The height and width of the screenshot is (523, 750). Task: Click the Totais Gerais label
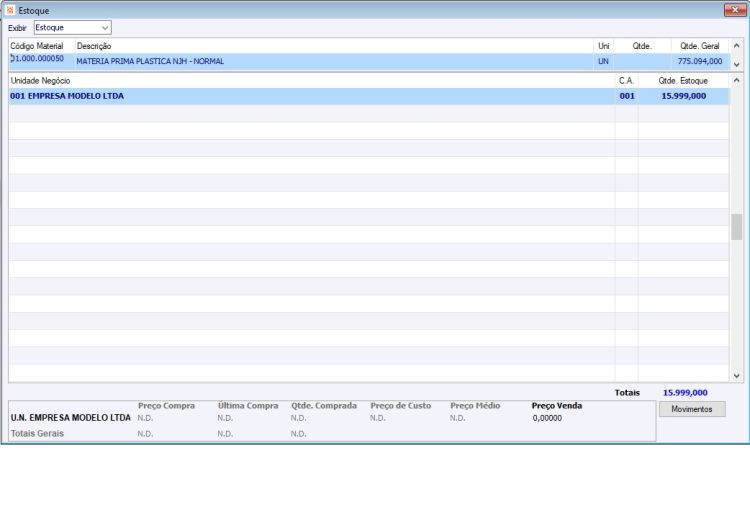click(37, 434)
